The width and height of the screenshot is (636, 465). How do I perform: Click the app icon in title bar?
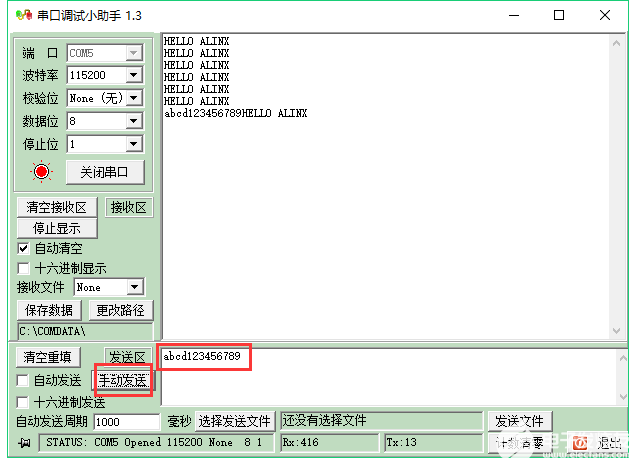[x=24, y=15]
